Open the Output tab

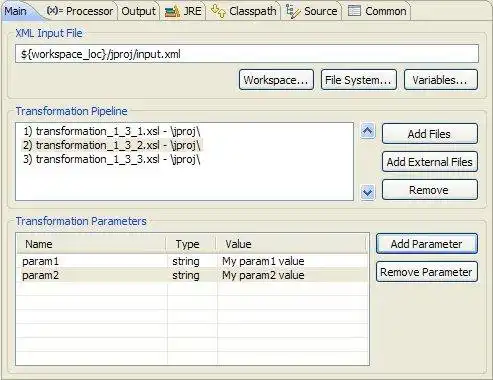click(x=138, y=11)
